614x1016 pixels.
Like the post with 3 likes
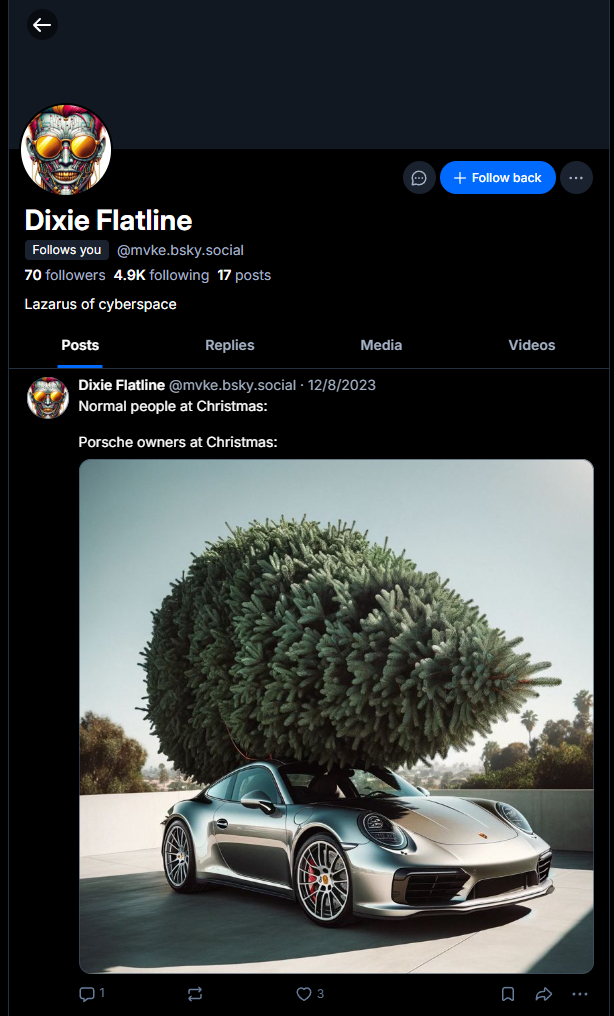[310, 993]
